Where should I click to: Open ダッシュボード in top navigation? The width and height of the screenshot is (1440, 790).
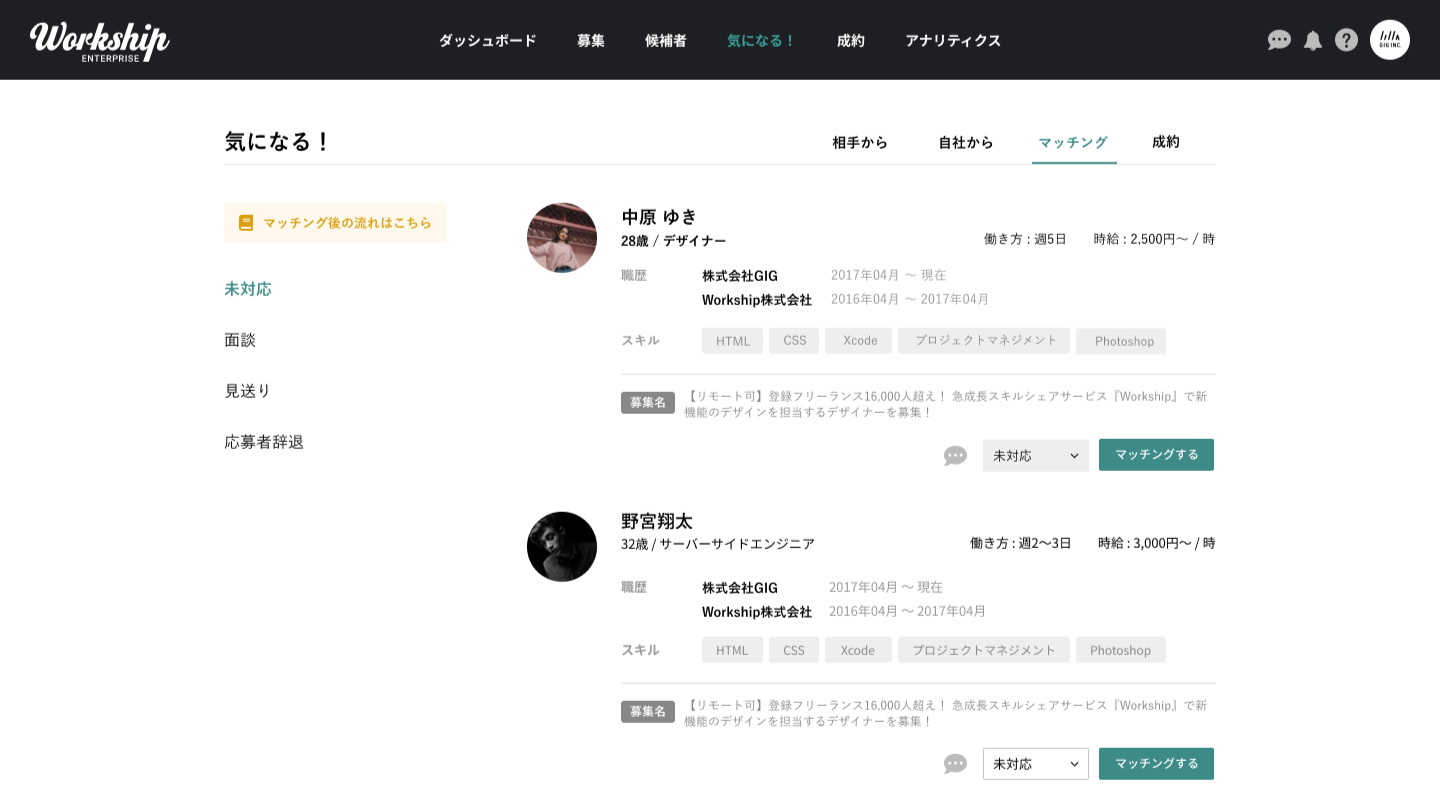tap(487, 41)
